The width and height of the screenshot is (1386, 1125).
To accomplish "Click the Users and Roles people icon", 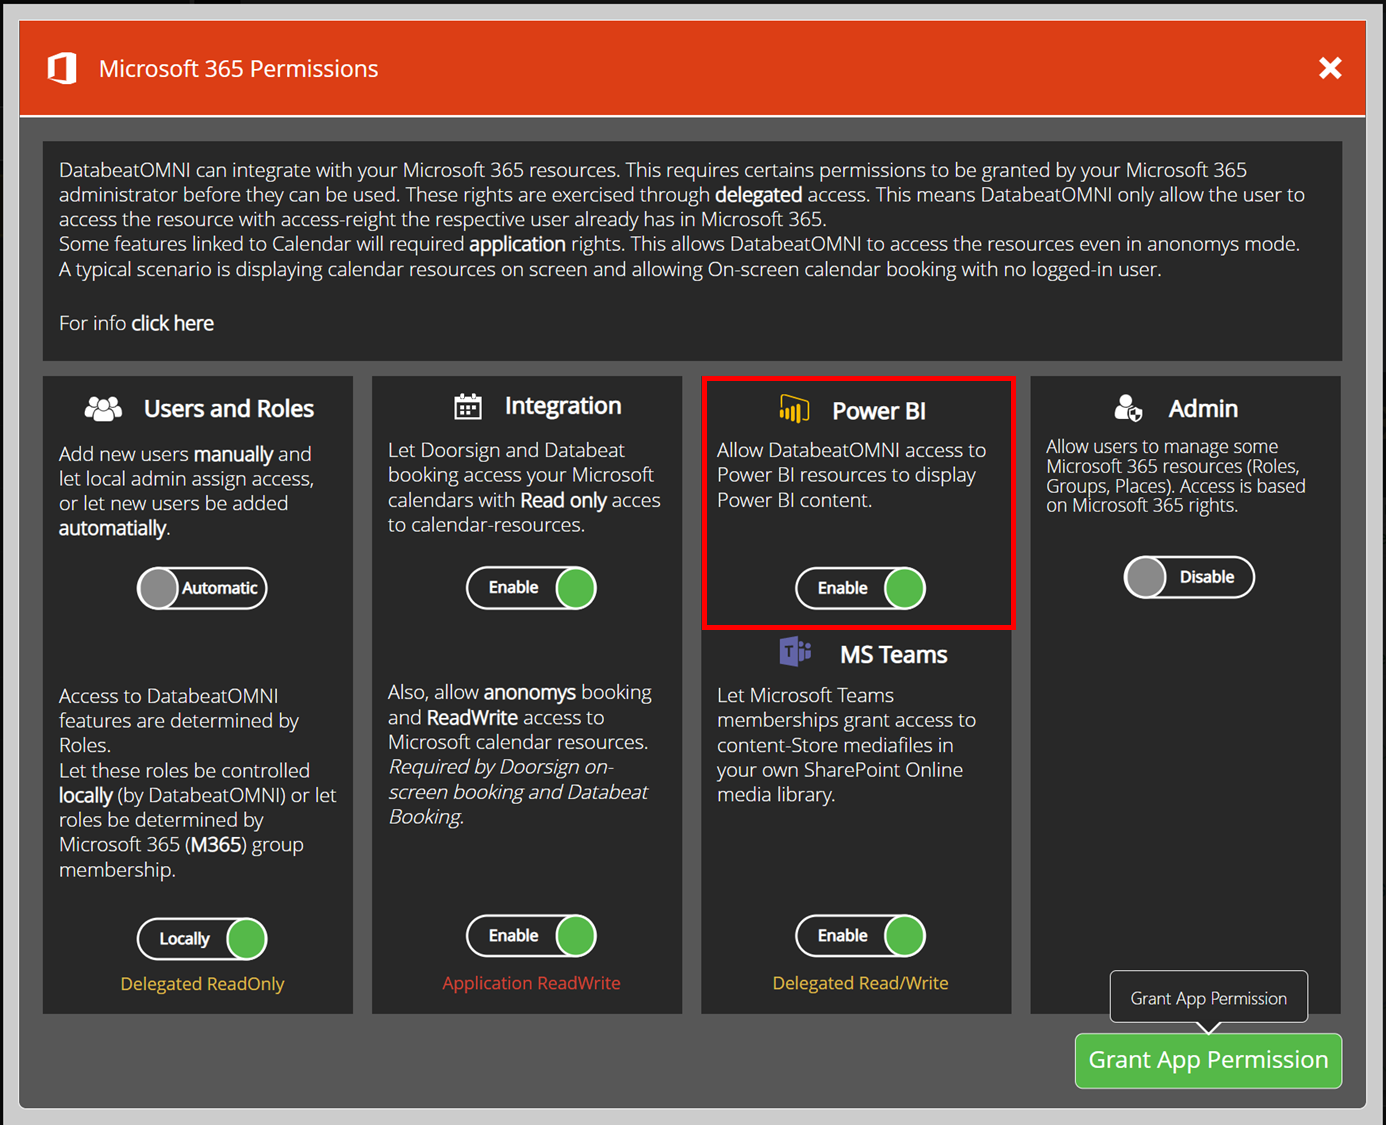I will (x=103, y=408).
